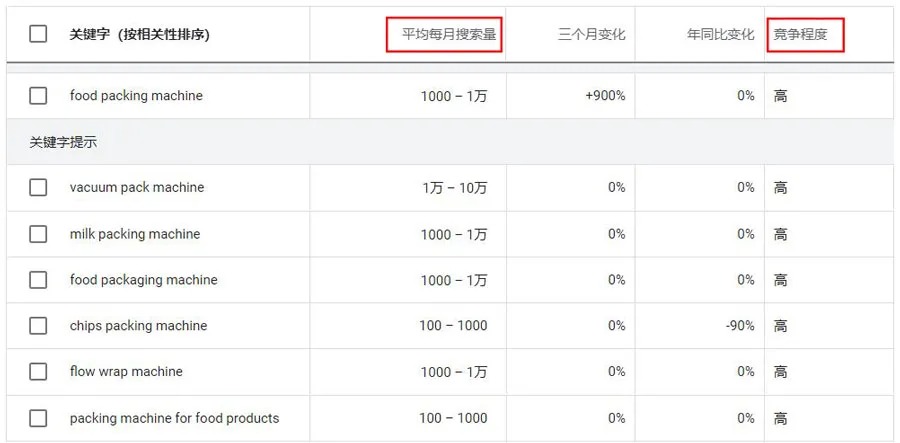
Task: Tick the milk packing machine checkbox
Action: click(x=38, y=234)
